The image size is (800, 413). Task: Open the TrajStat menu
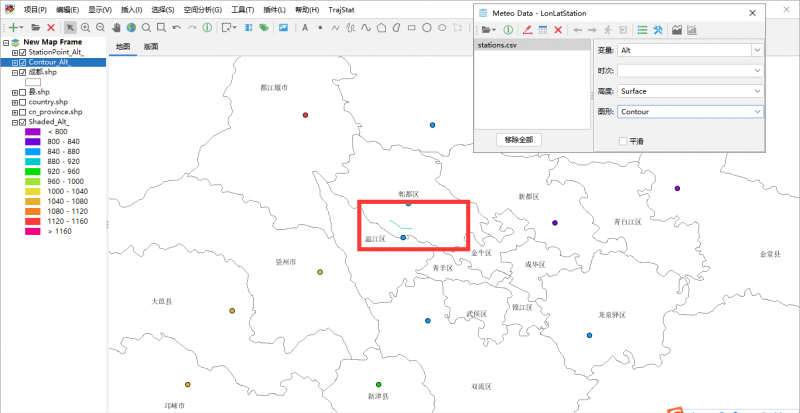[x=342, y=8]
